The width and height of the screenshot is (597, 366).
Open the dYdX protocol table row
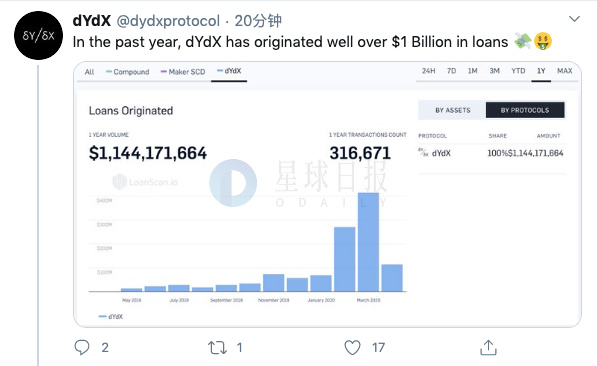(491, 153)
